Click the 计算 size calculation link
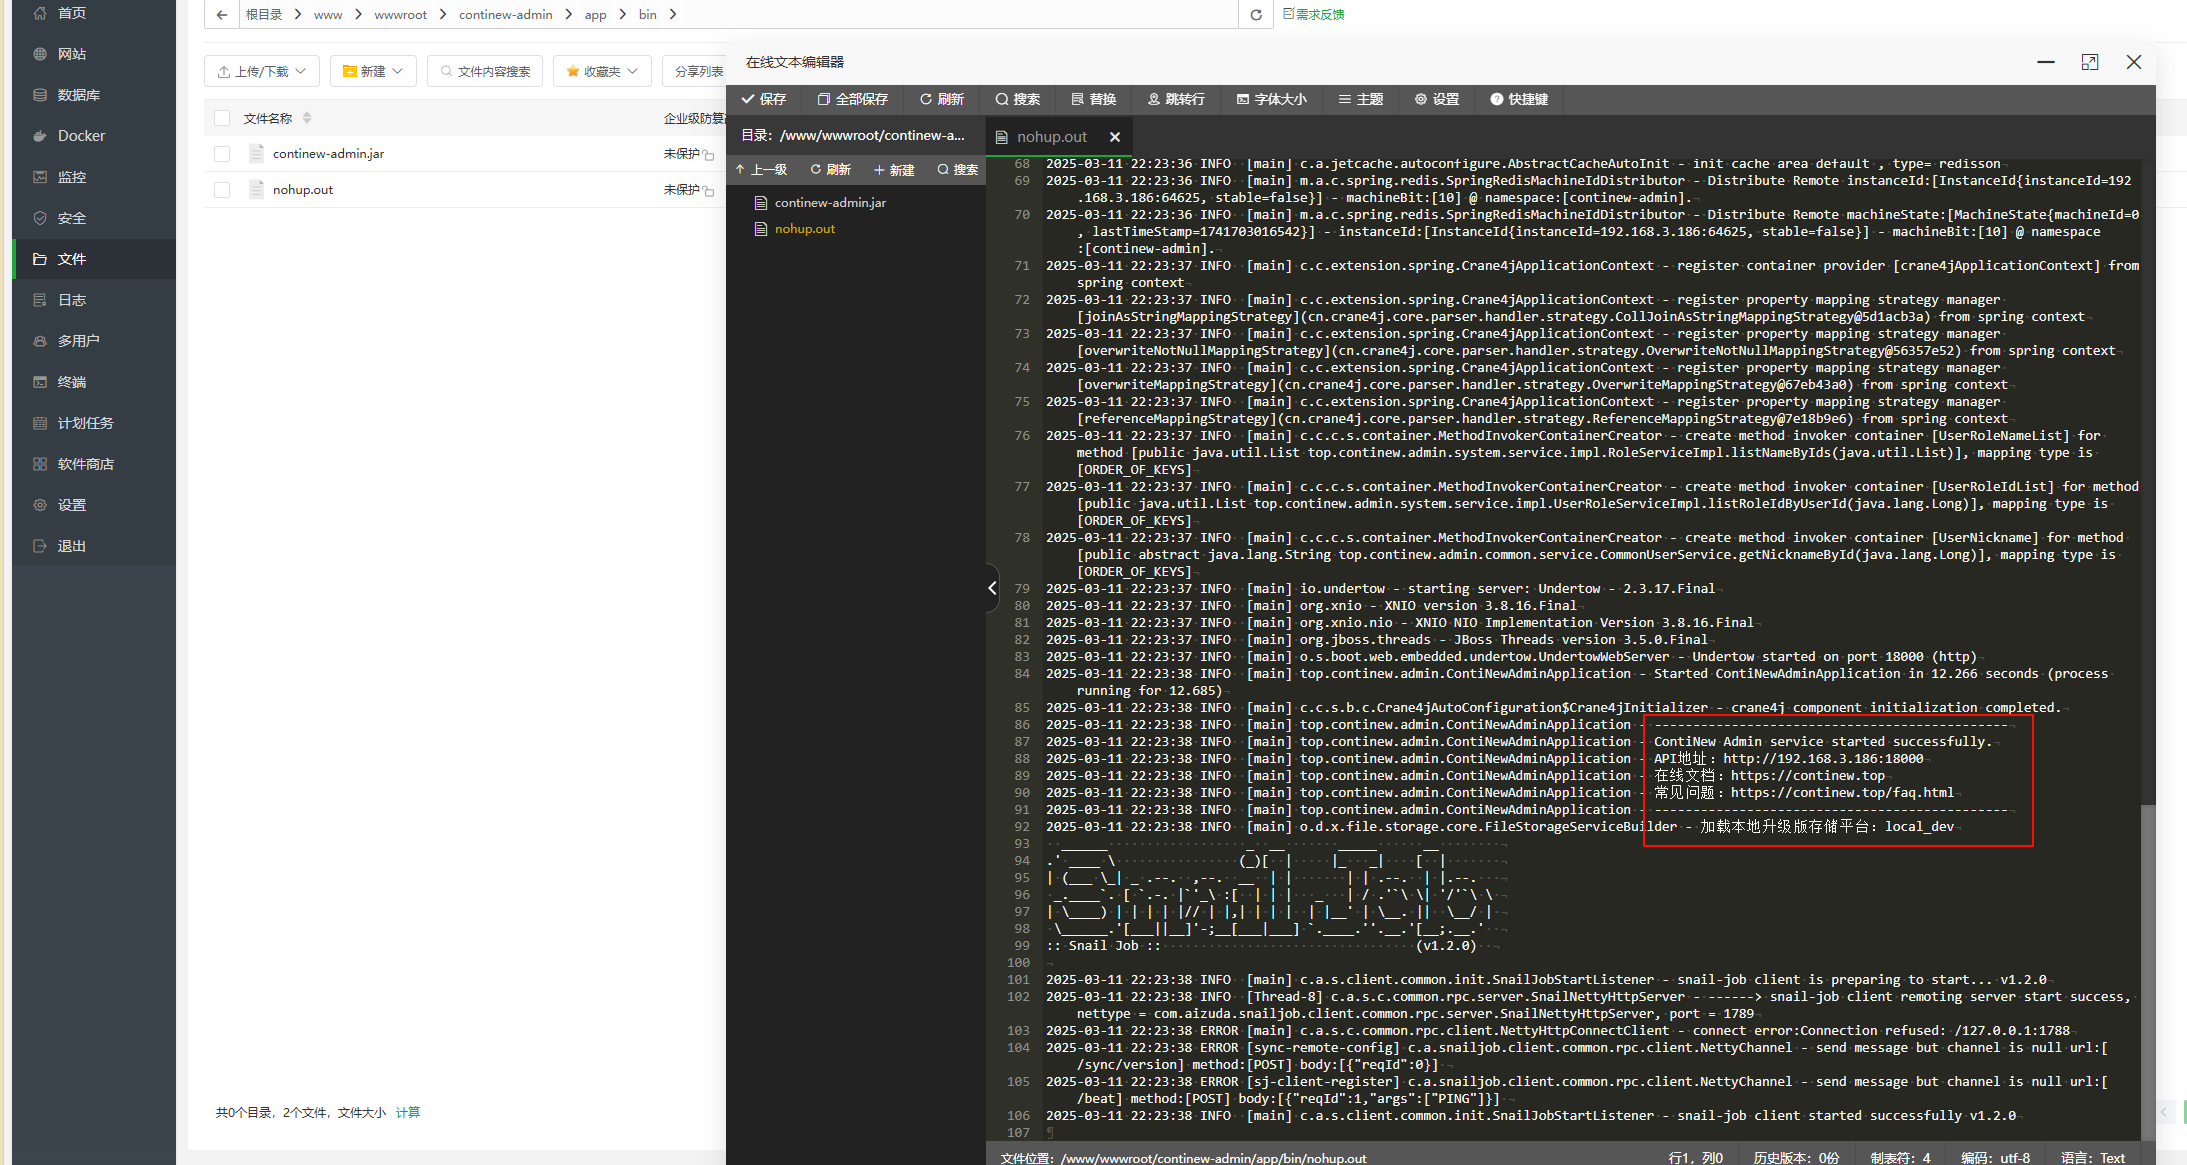This screenshot has height=1165, width=2187. click(408, 1112)
